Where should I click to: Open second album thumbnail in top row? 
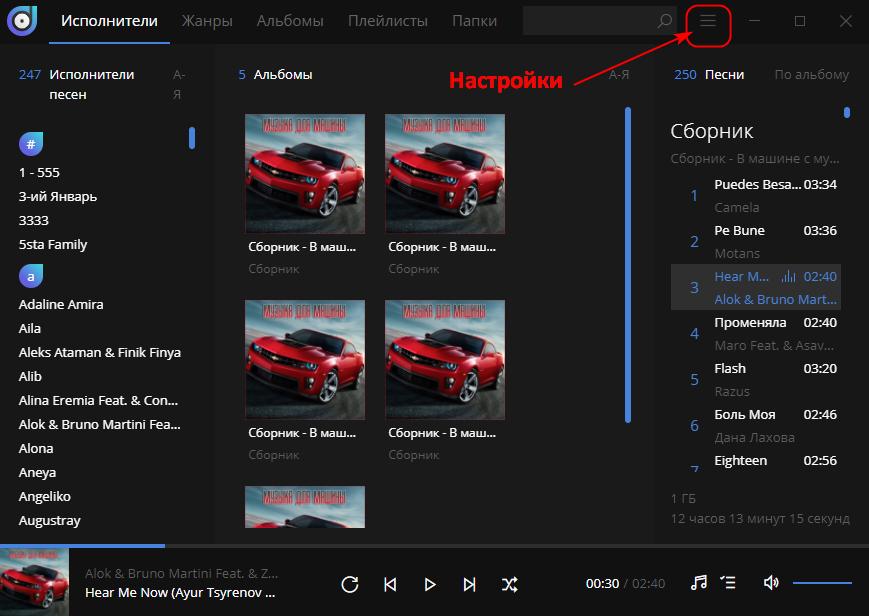coord(445,174)
